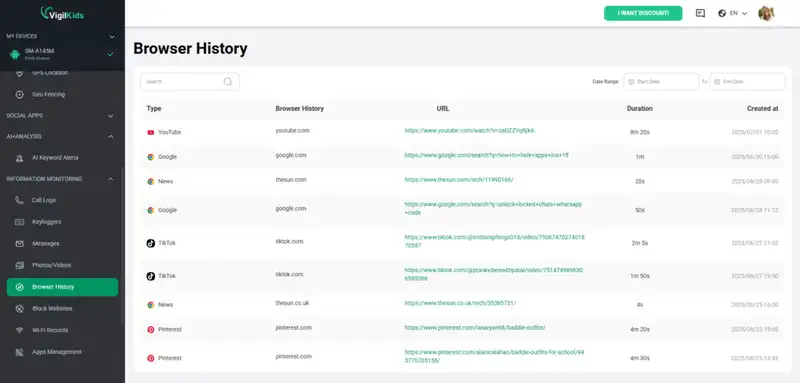800x383 pixels.
Task: Click the URL column header
Action: [x=443, y=109]
